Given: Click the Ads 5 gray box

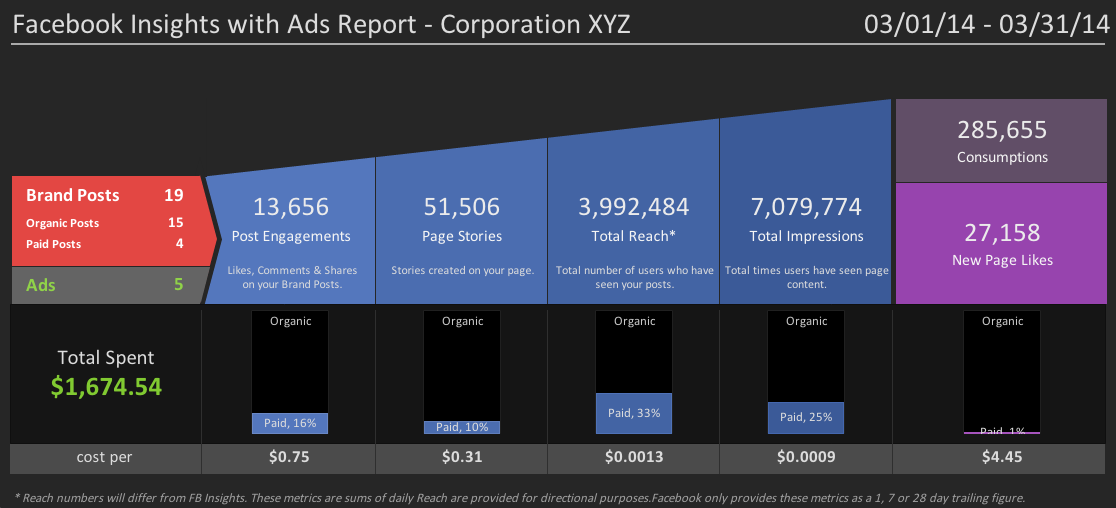Looking at the screenshot, I should coord(107,285).
